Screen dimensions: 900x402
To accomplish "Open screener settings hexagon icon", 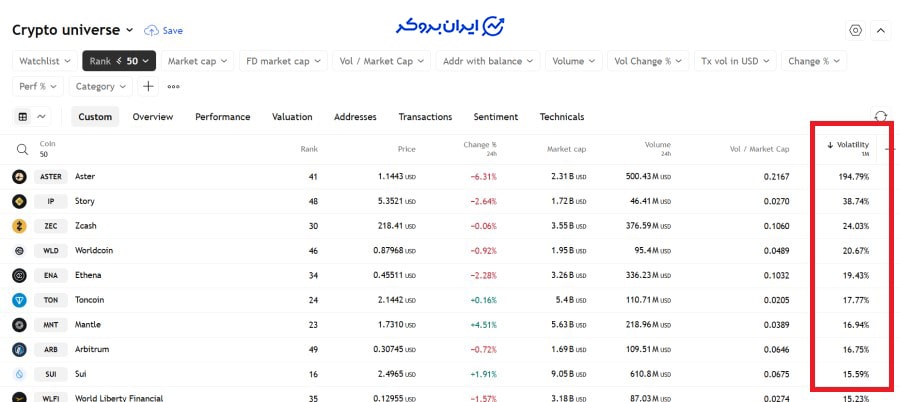I will 855,31.
